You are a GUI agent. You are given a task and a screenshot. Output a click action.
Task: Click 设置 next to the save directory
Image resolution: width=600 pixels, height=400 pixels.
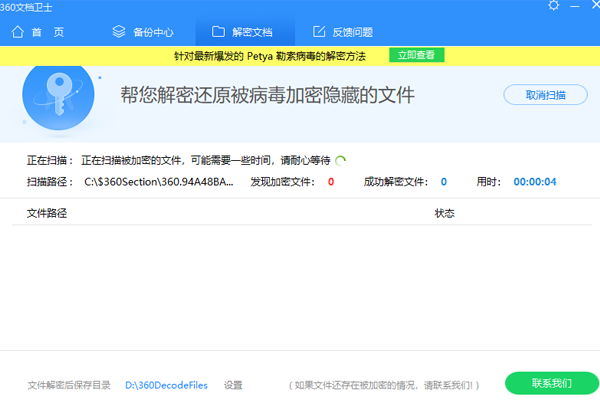pos(233,384)
